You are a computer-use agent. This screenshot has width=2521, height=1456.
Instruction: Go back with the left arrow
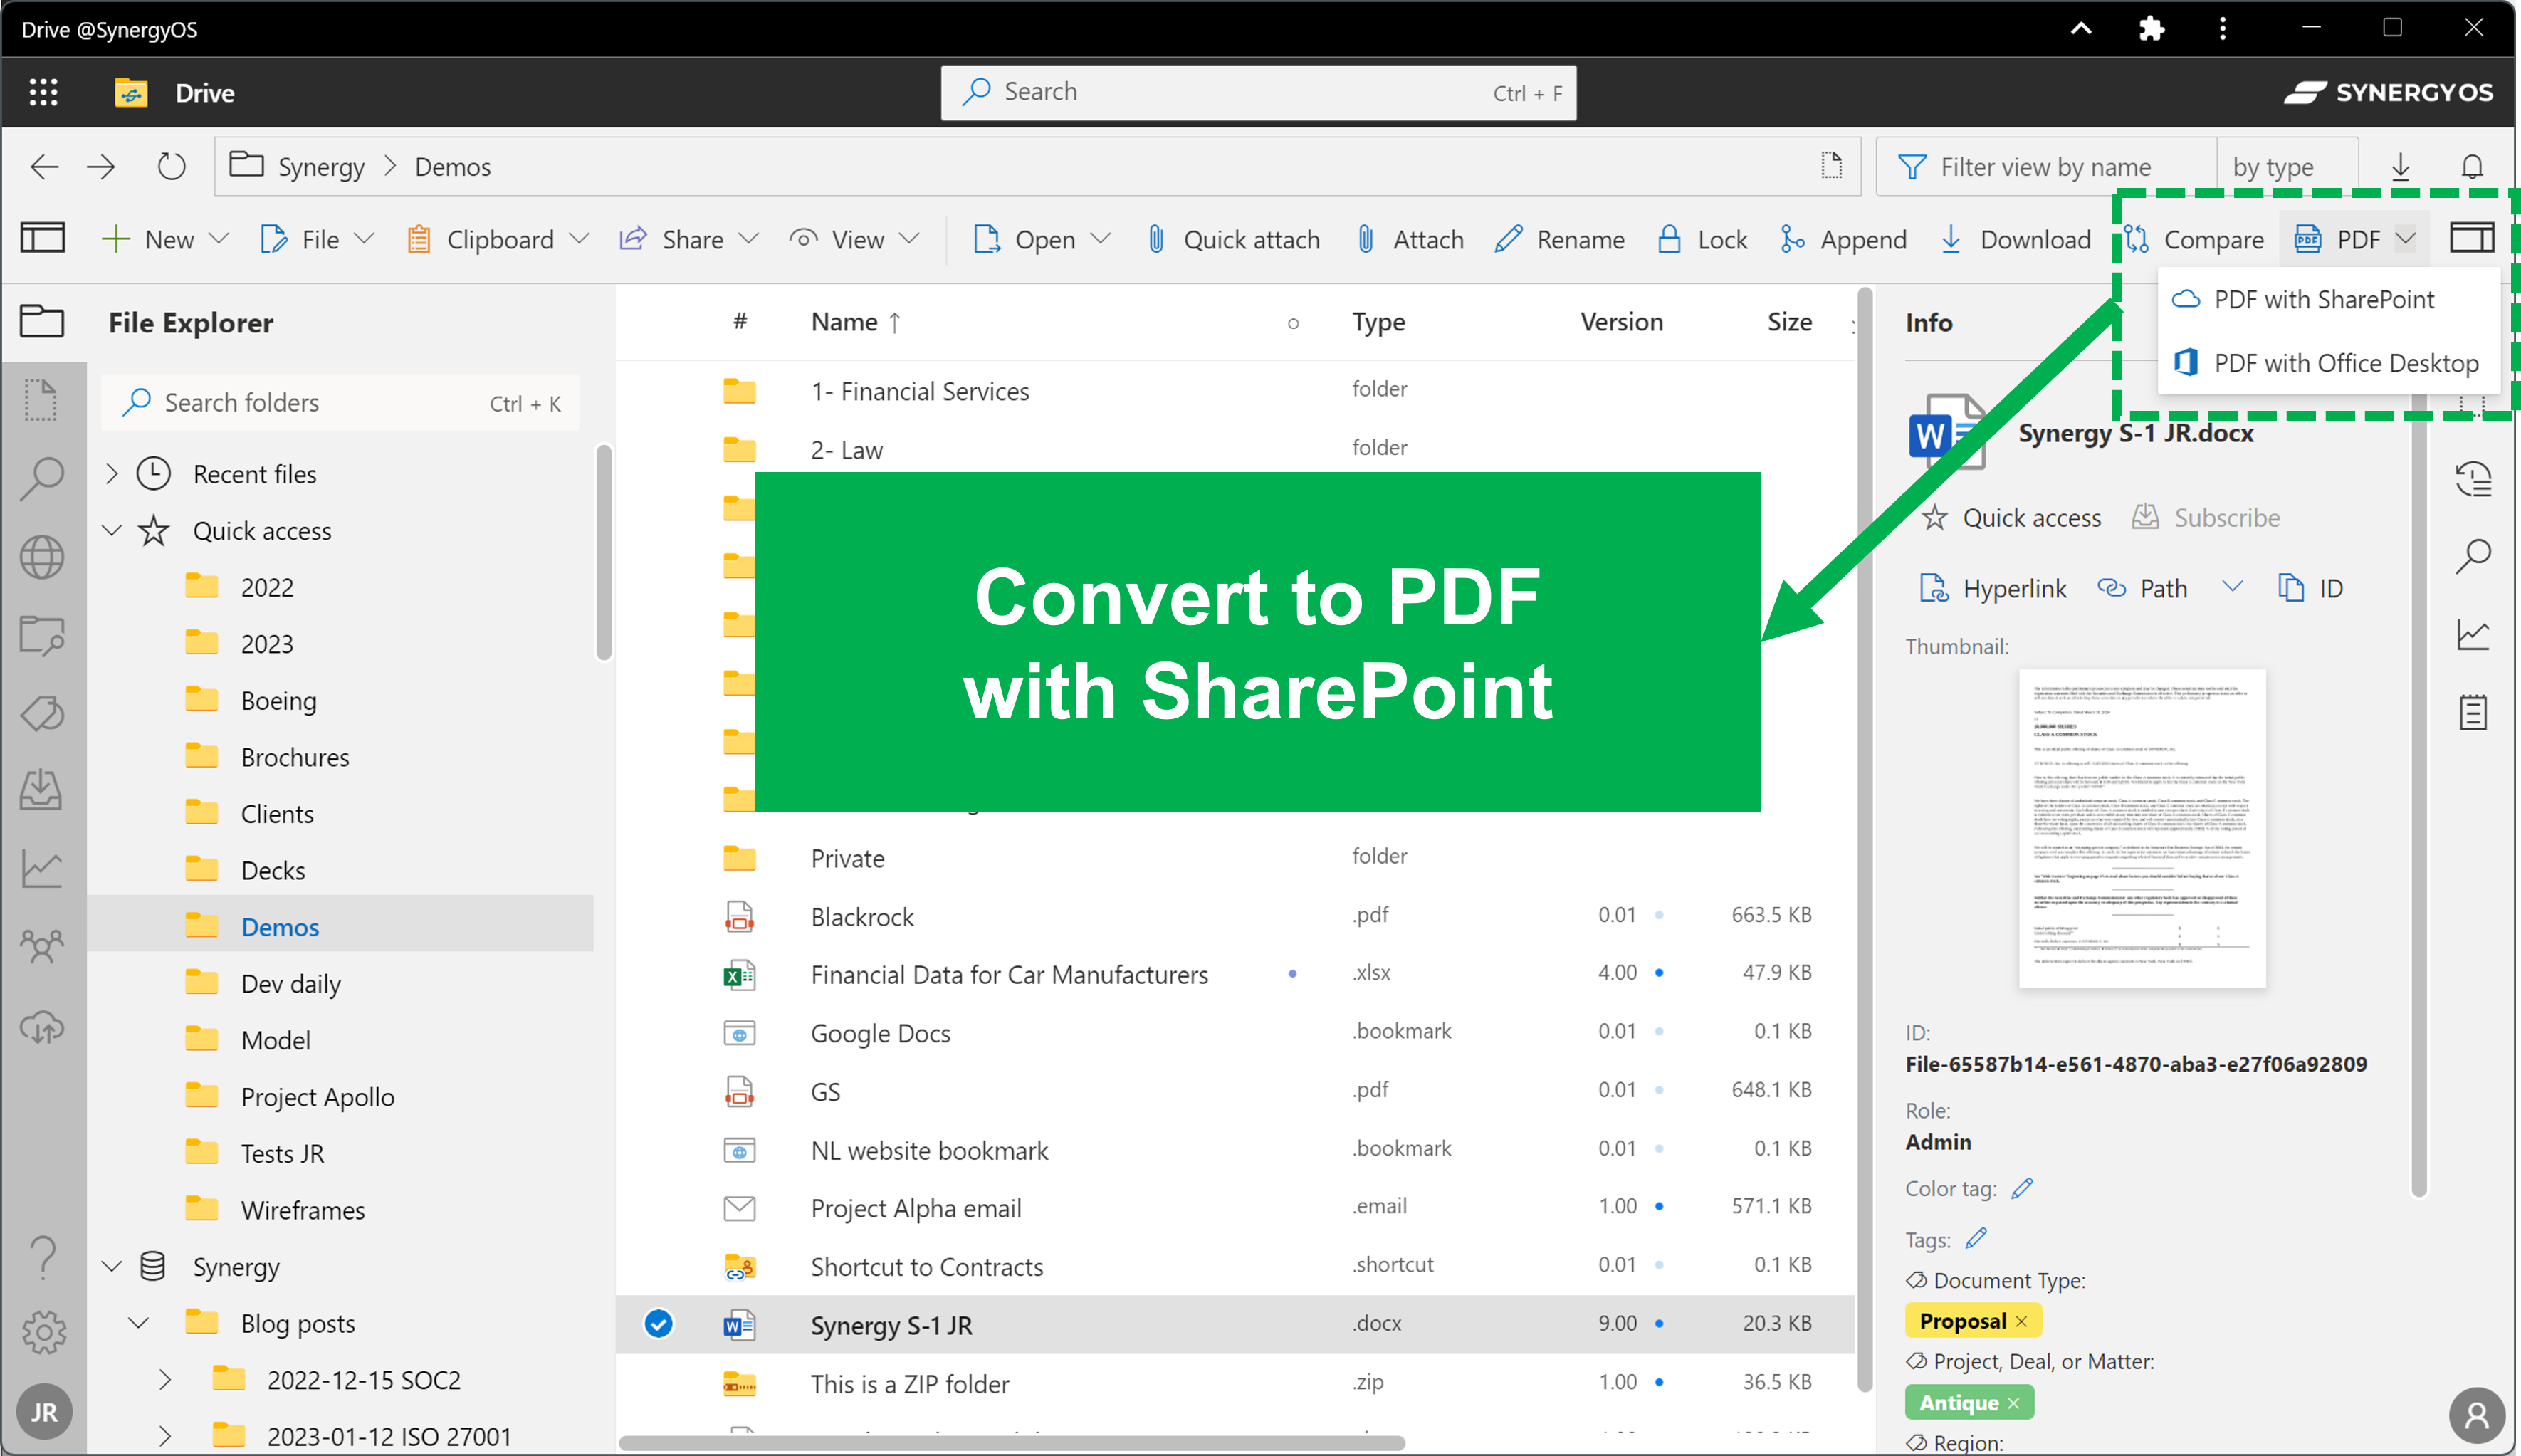tap(45, 167)
